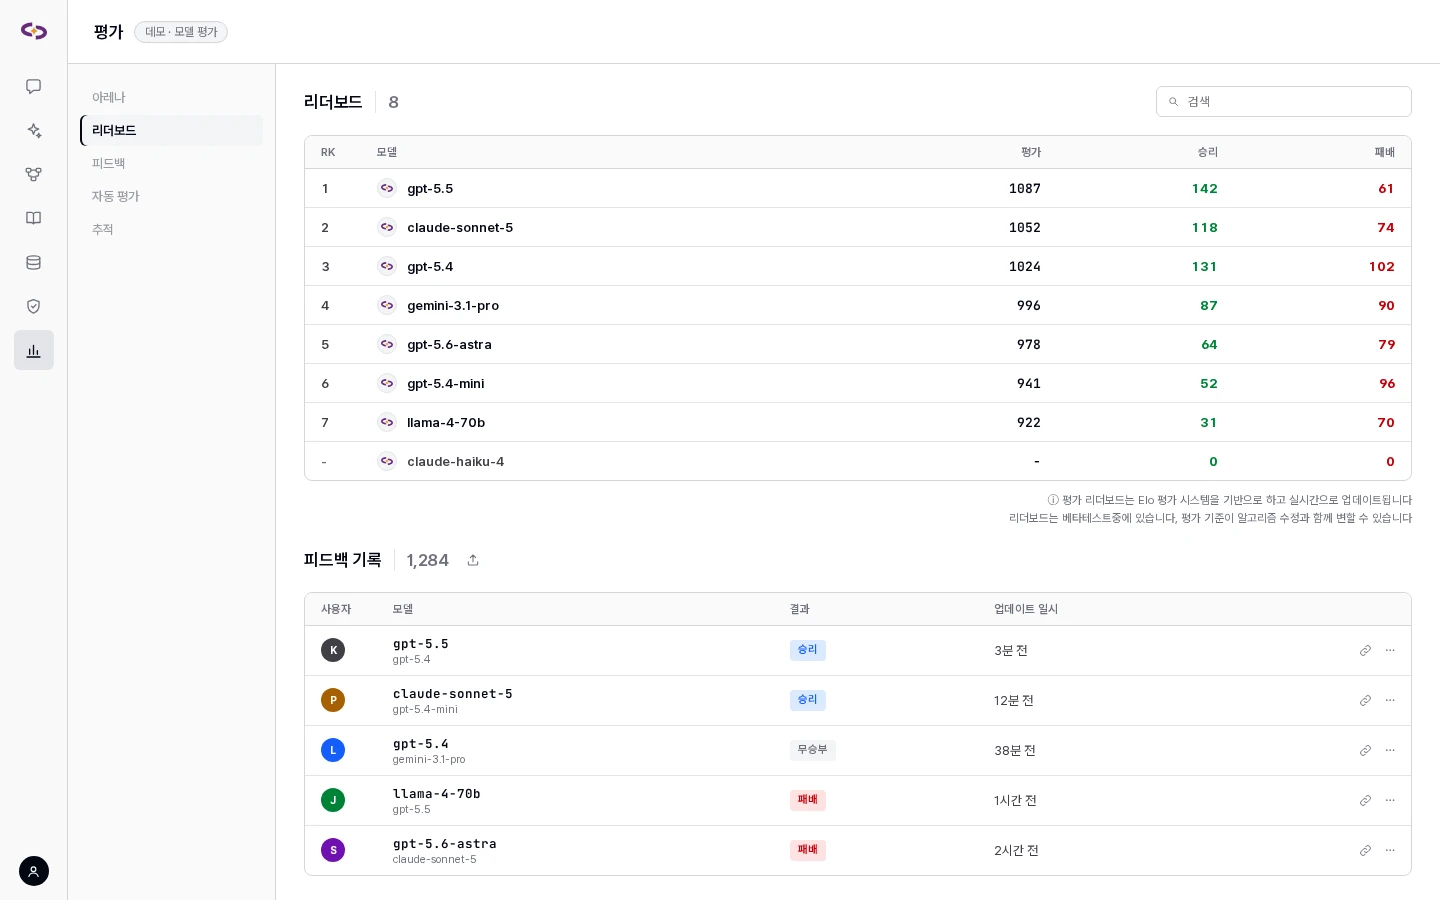Open more options for gpt-5.5 feedback row
The width and height of the screenshot is (1440, 900).
[1390, 651]
